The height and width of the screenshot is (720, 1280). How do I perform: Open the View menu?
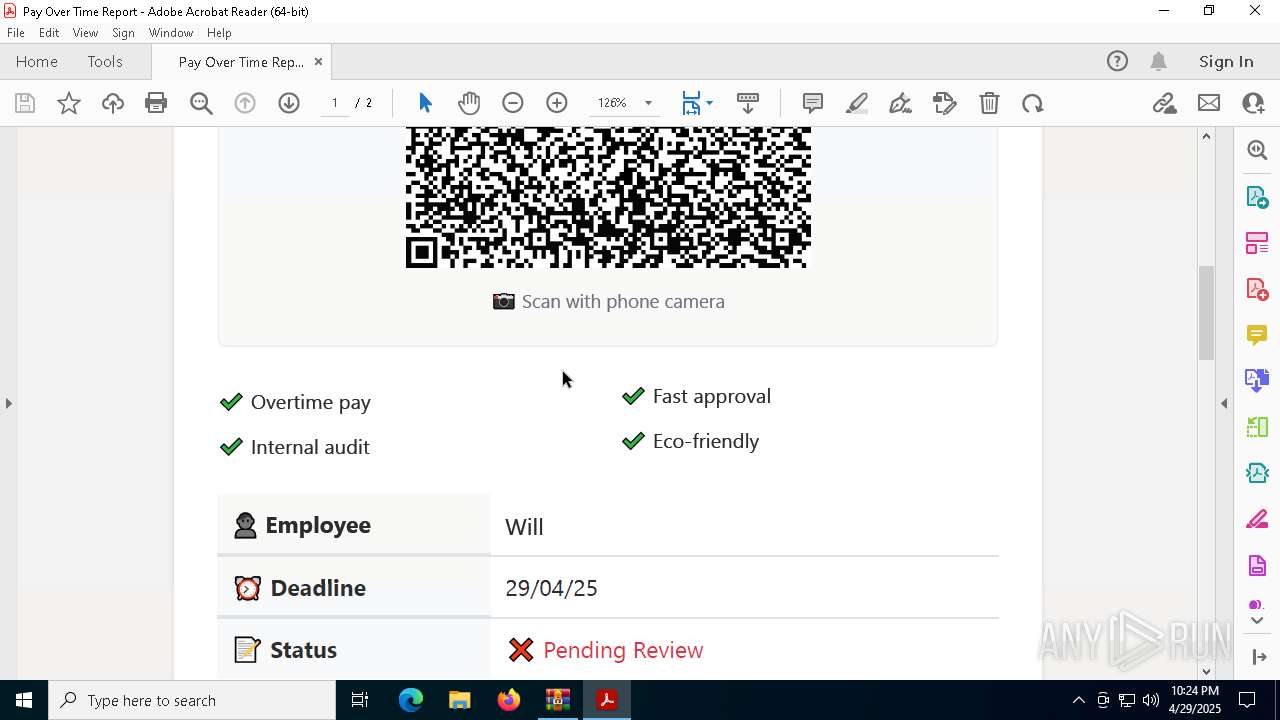tap(85, 33)
